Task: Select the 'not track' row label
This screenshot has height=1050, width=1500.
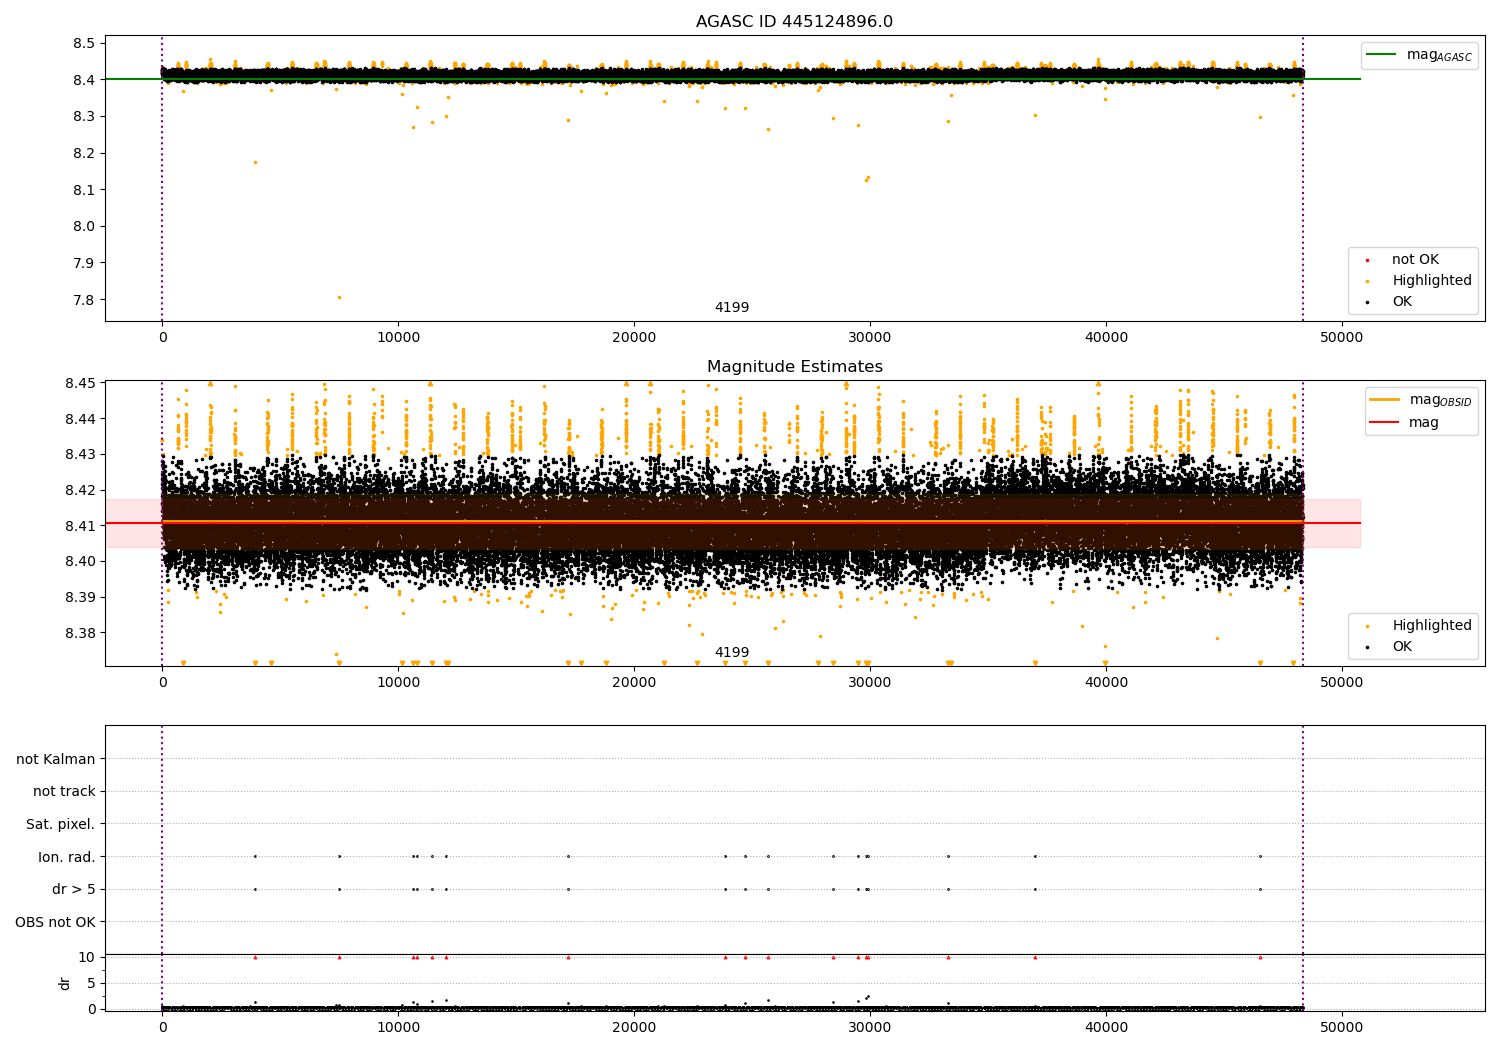Action: 64,791
